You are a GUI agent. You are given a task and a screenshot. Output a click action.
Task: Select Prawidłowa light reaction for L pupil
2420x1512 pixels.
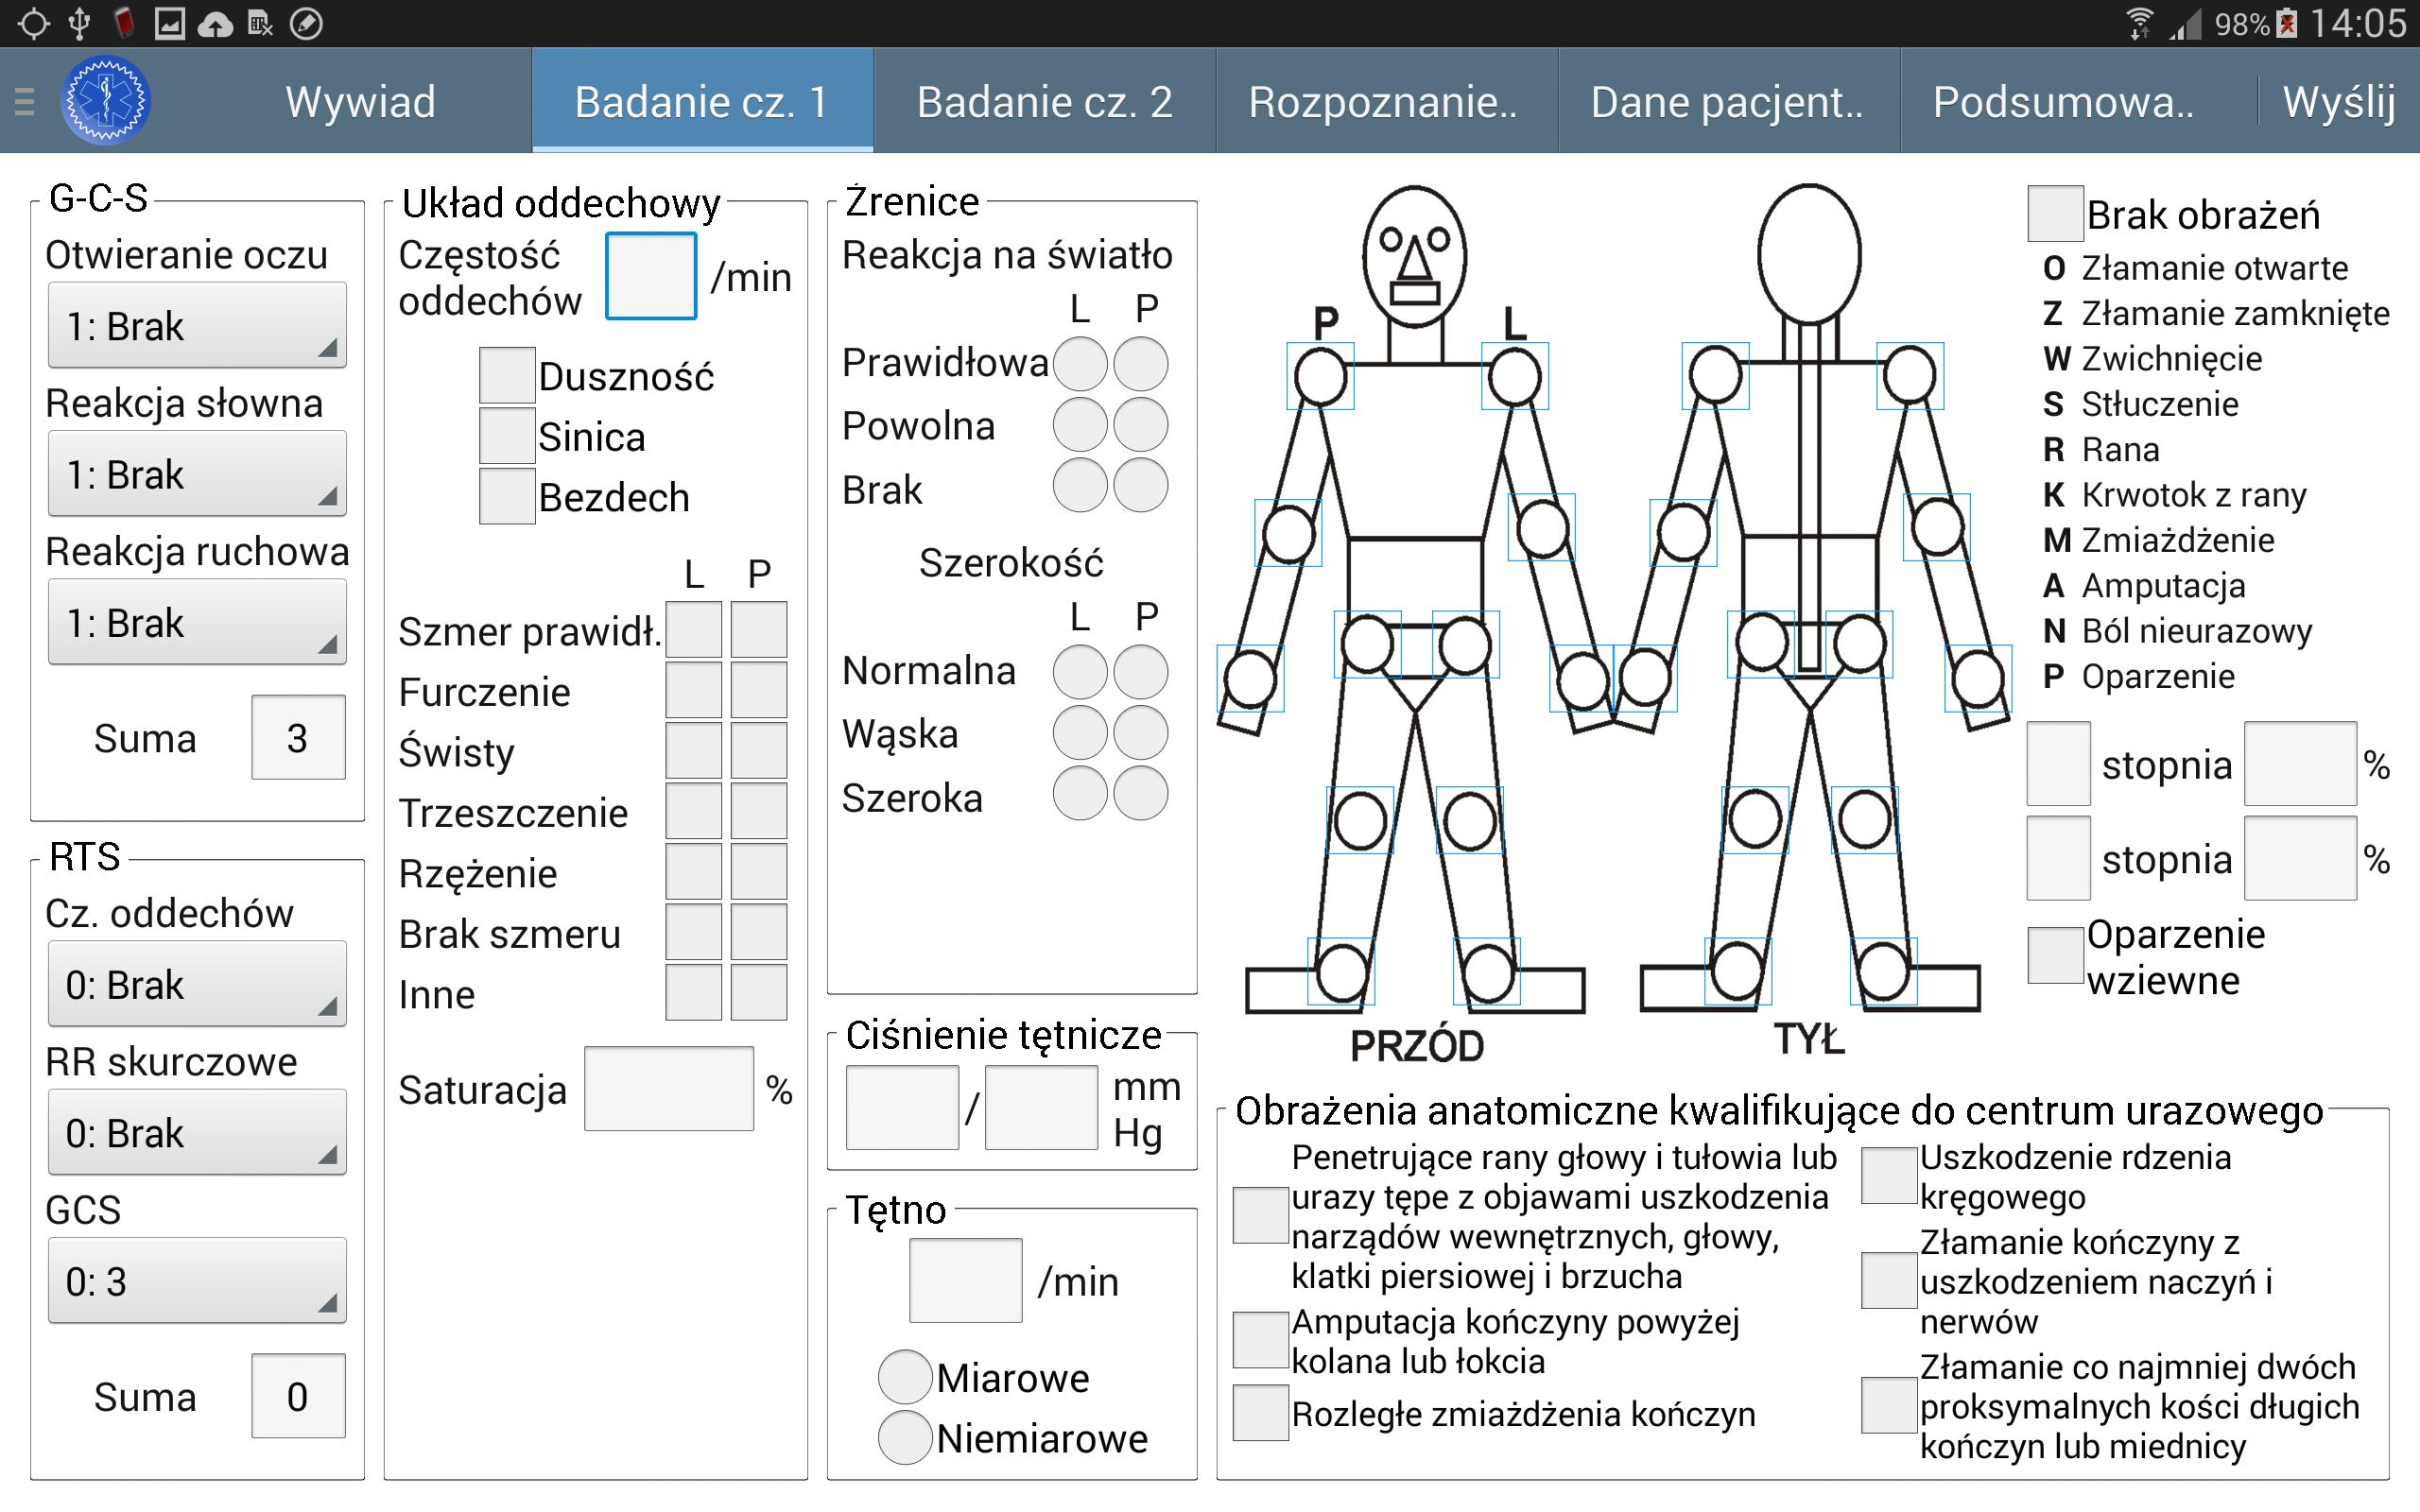1080,363
